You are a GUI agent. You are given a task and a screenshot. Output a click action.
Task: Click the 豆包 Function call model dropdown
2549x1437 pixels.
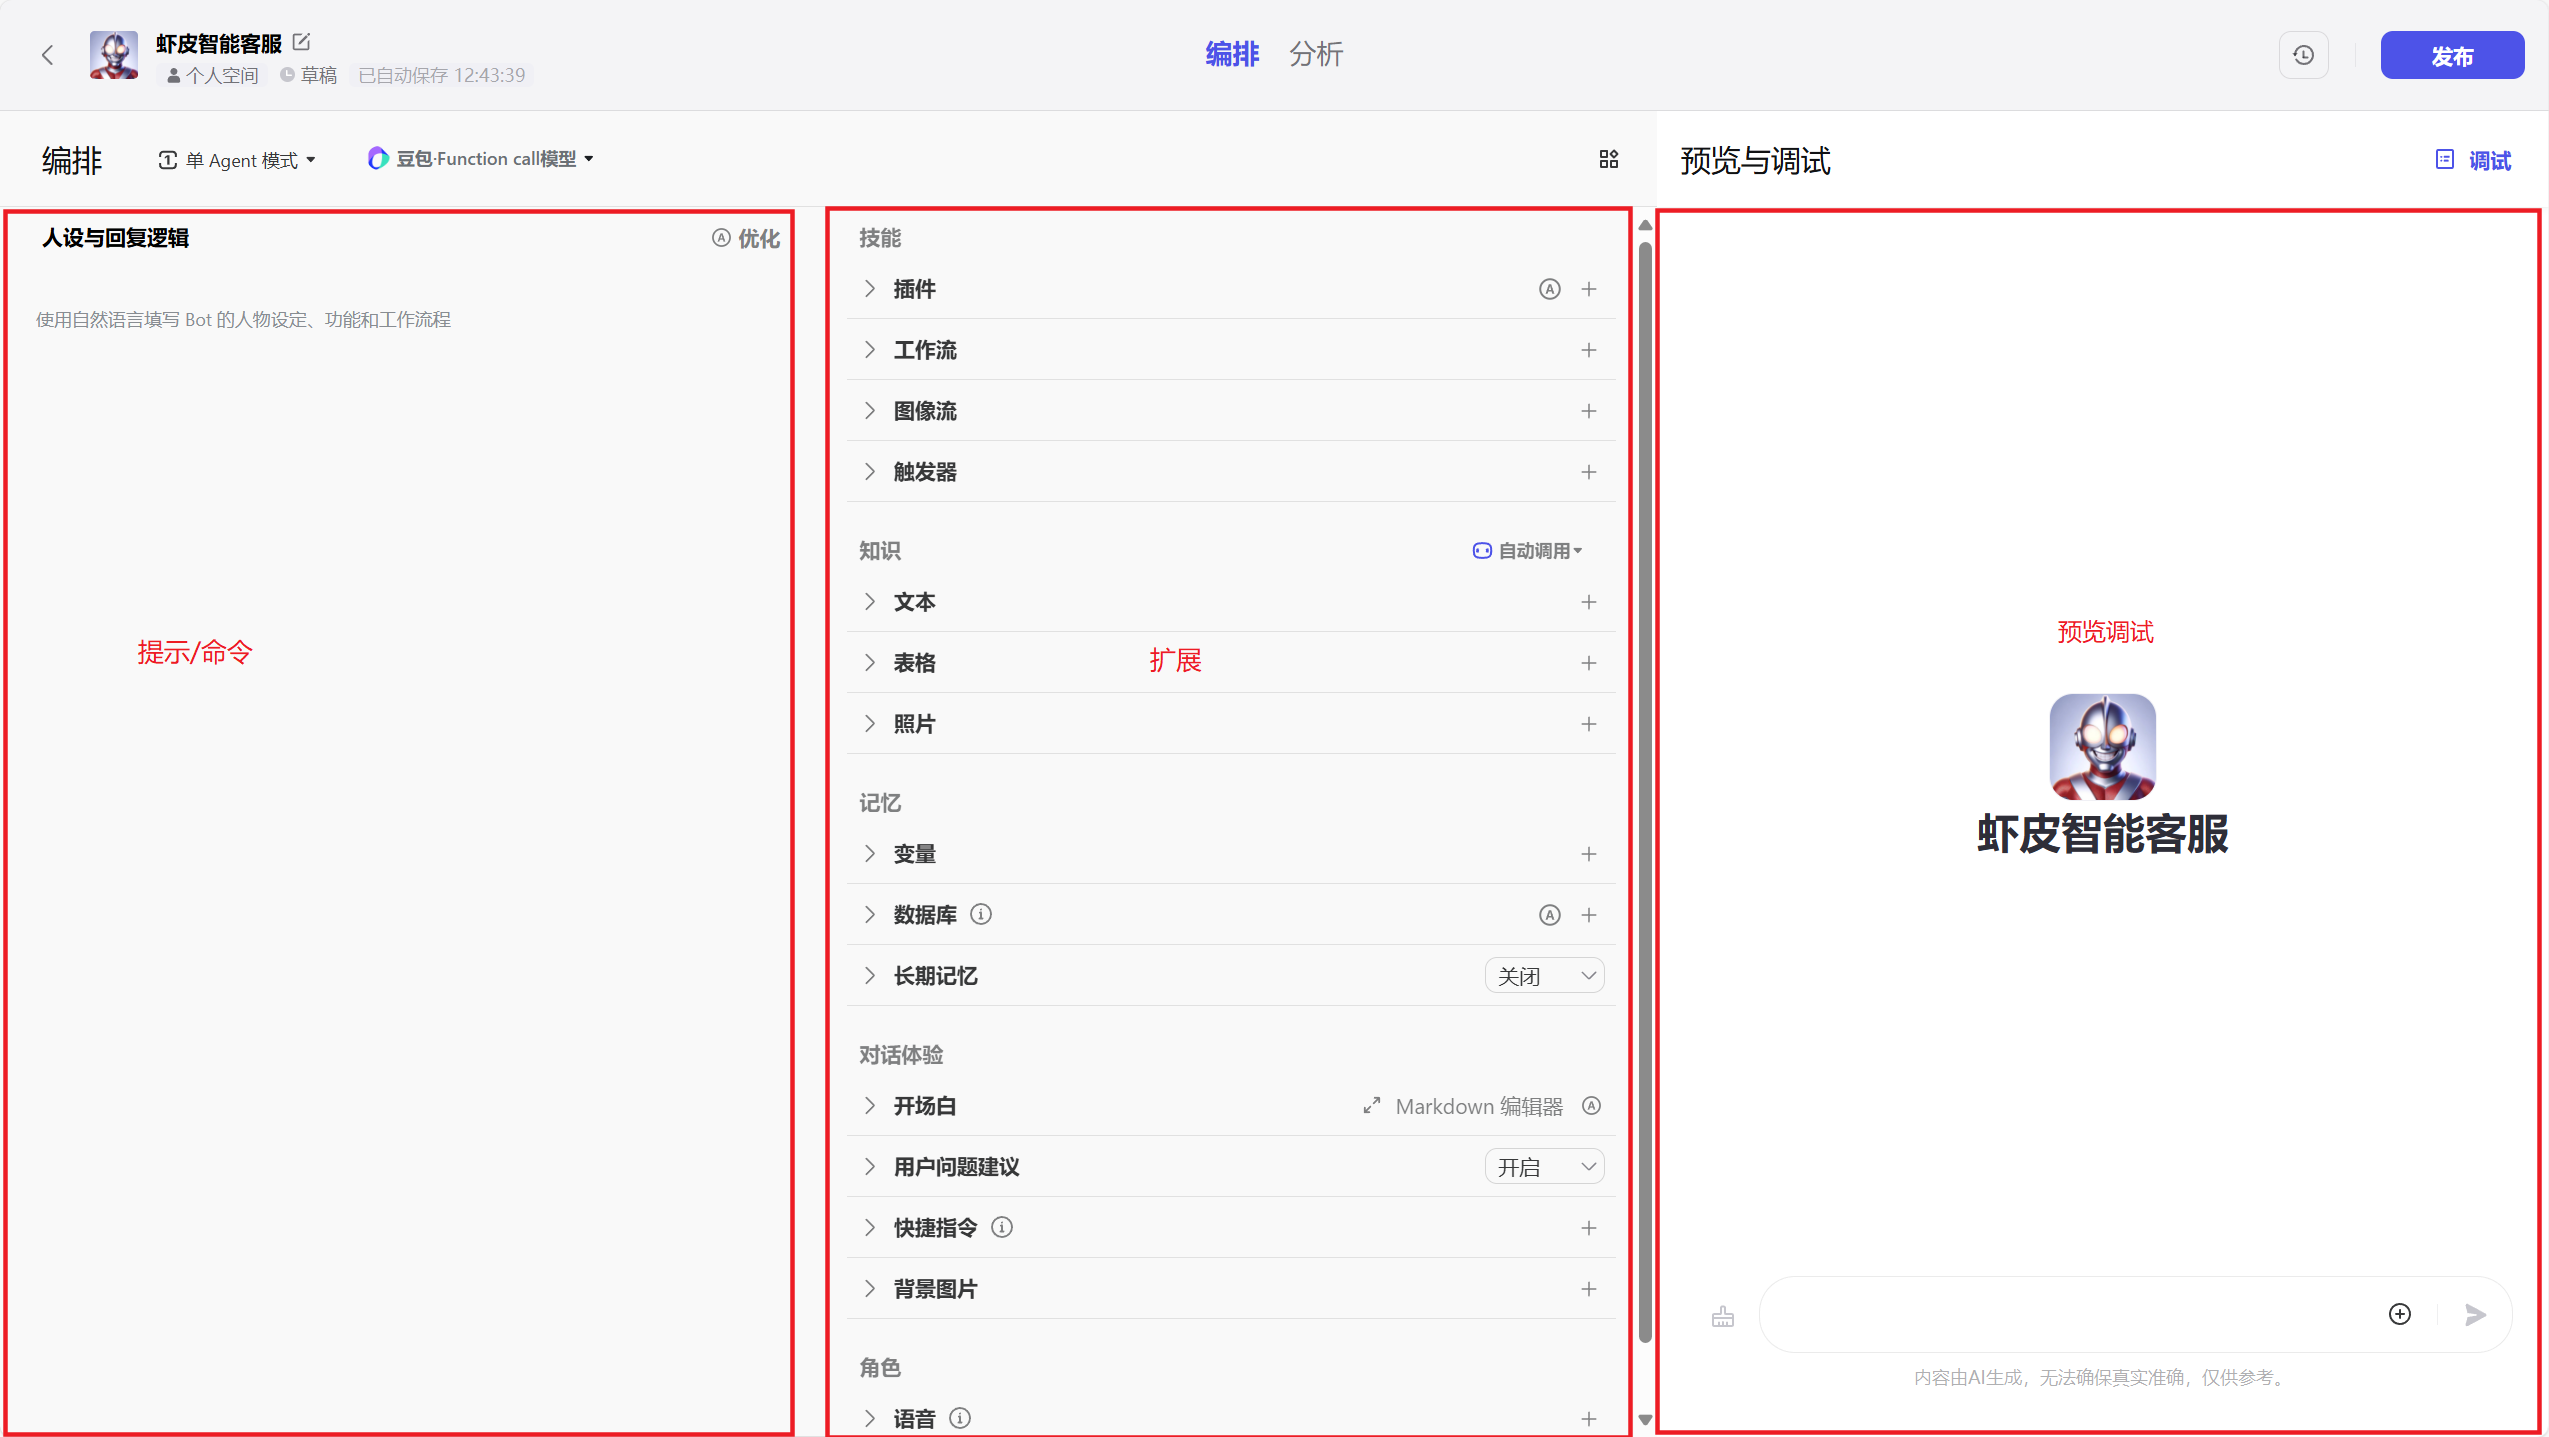(481, 159)
